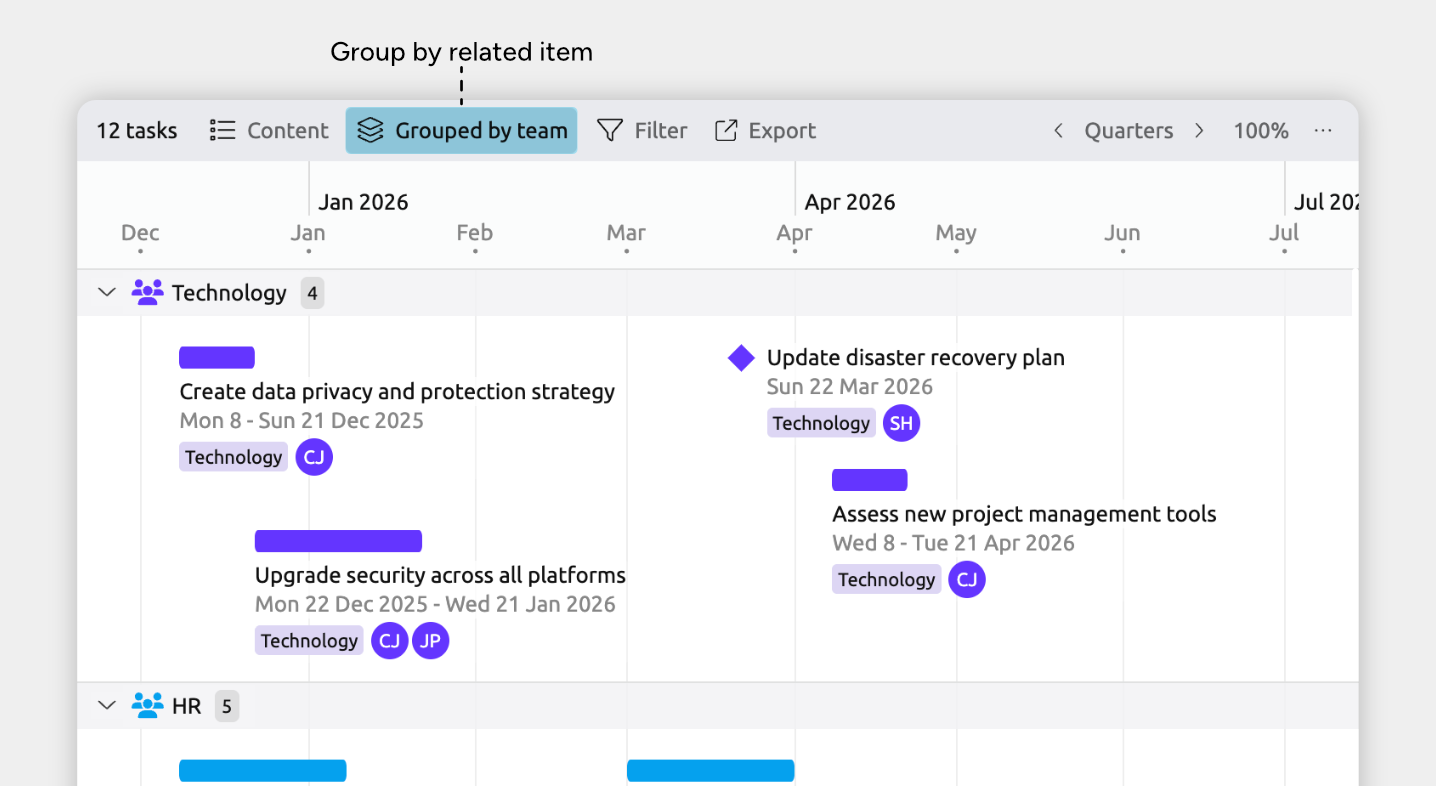
Task: Click the 100% zoom level
Action: coord(1260,131)
